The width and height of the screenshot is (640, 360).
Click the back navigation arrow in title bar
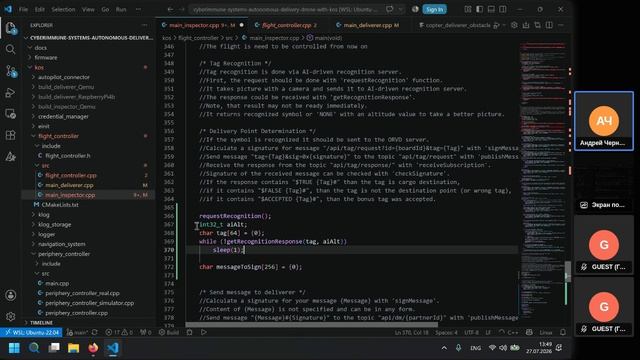(x=170, y=9)
